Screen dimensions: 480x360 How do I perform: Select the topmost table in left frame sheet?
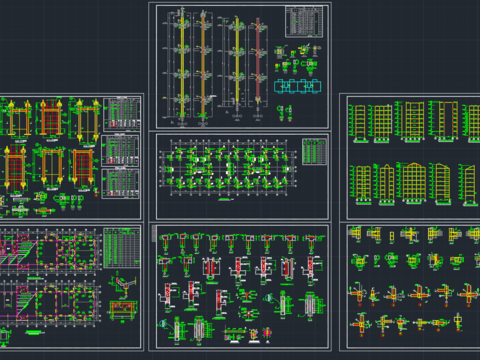[122, 114]
